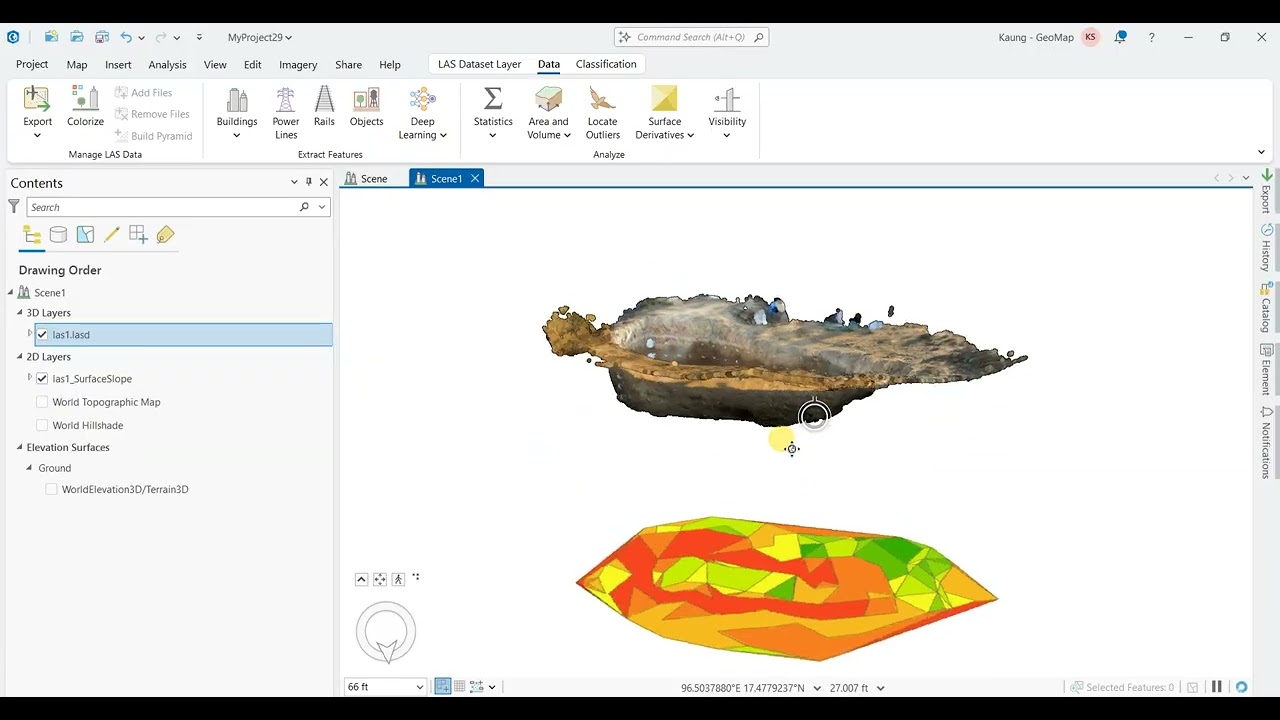1280x720 pixels.
Task: Open the Analysis ribbon tab
Action: point(167,64)
